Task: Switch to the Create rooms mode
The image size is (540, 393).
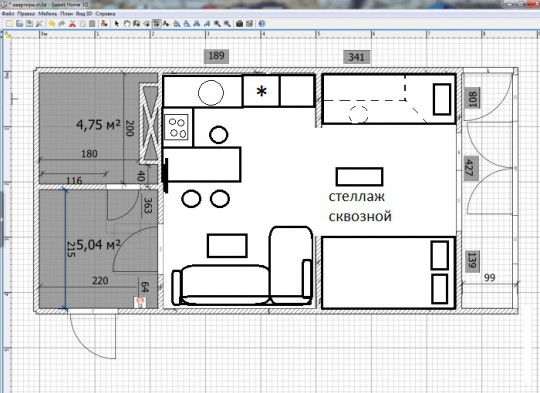Action: pos(147,23)
